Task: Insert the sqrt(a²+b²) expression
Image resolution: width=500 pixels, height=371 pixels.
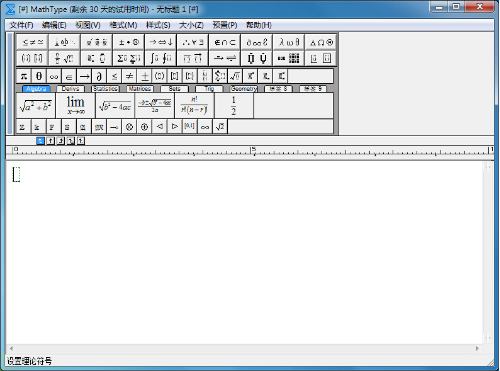Action: [36, 106]
